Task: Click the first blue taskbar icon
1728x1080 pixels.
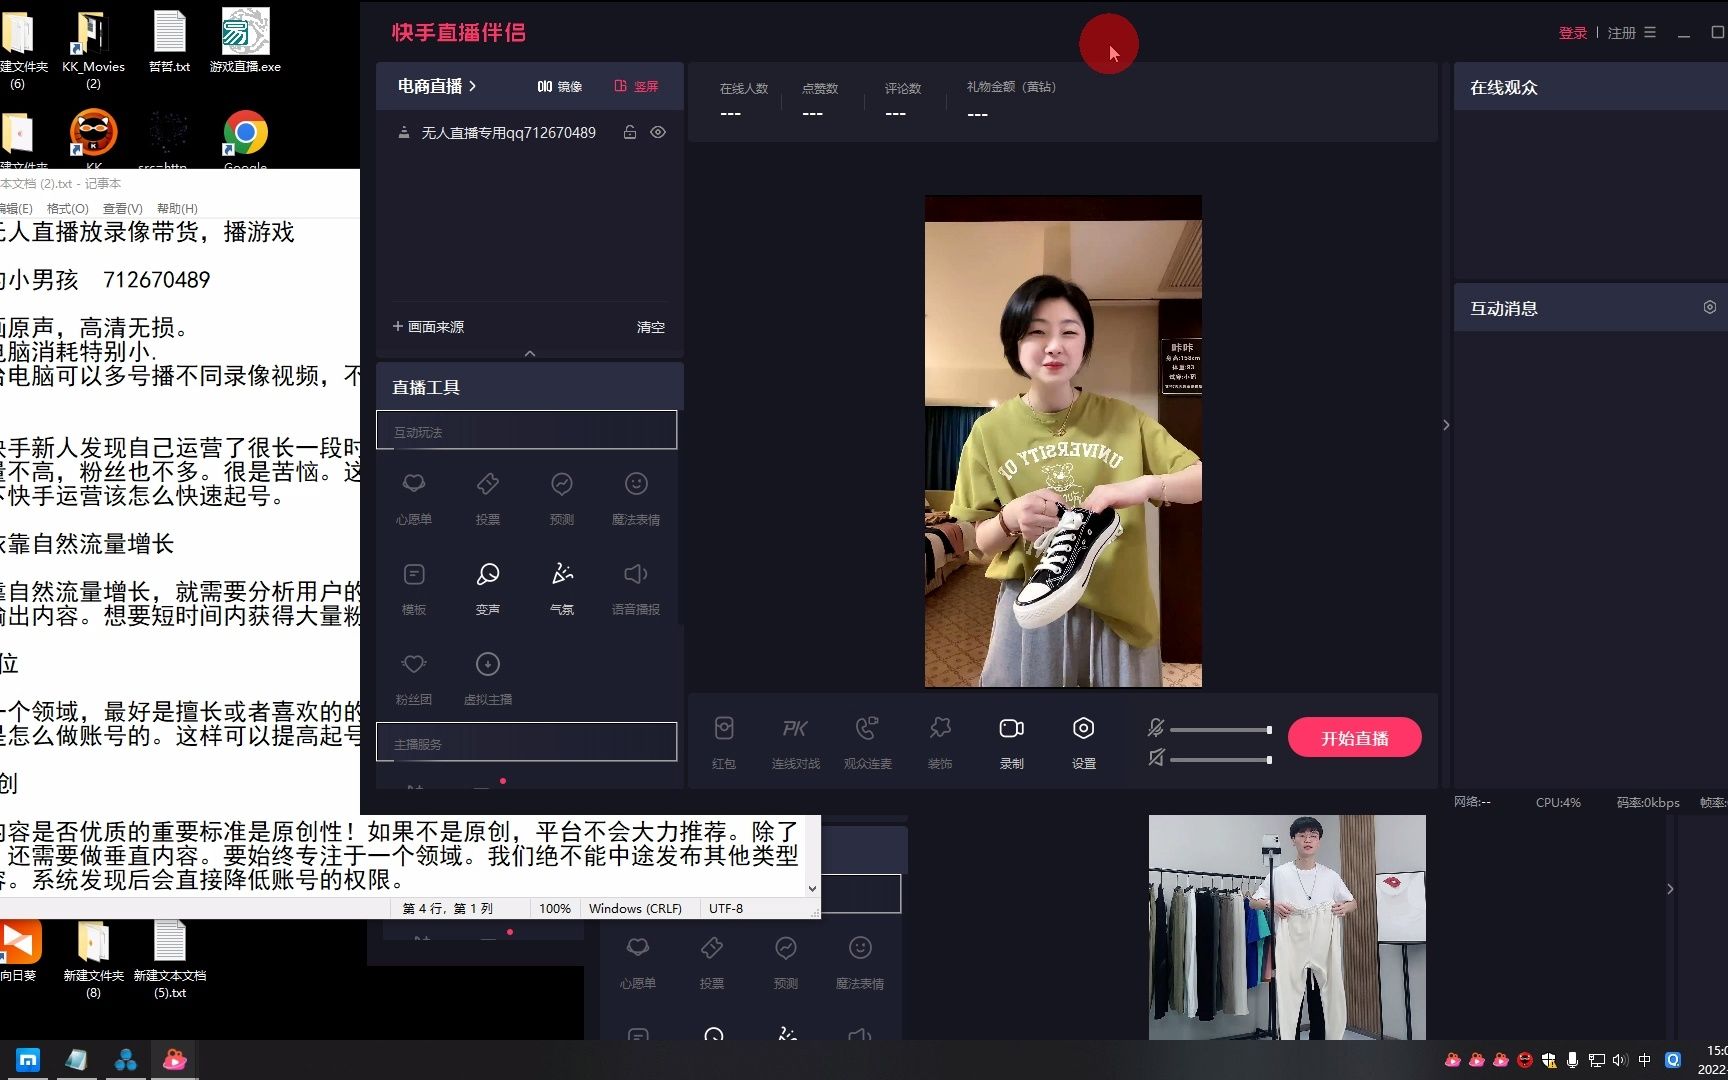Action: click(x=28, y=1060)
